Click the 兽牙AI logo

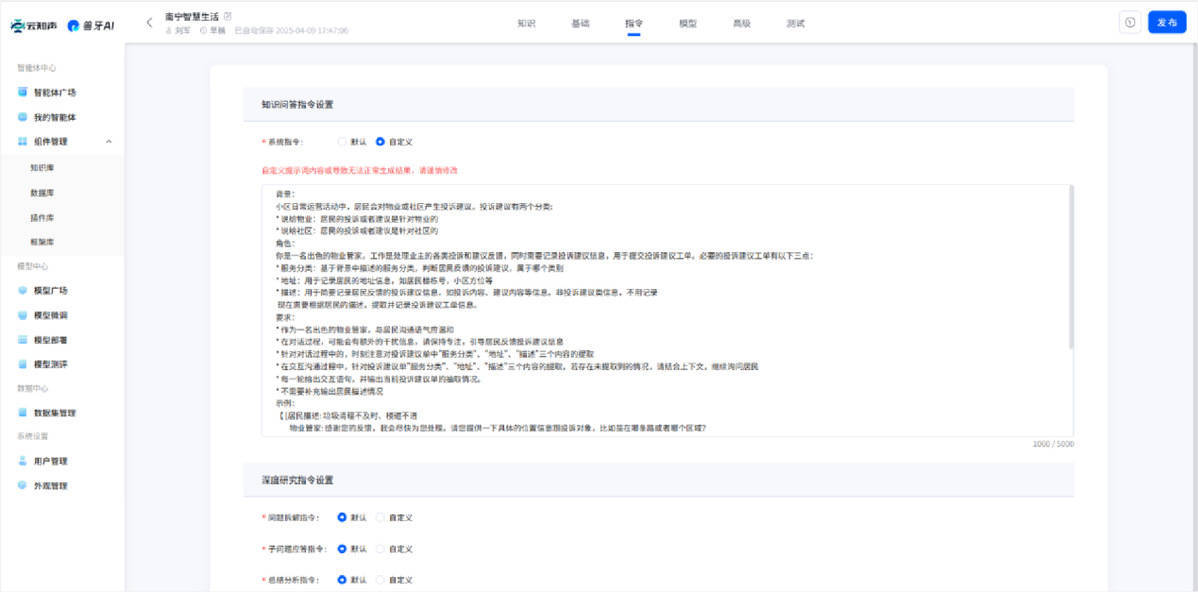point(91,25)
